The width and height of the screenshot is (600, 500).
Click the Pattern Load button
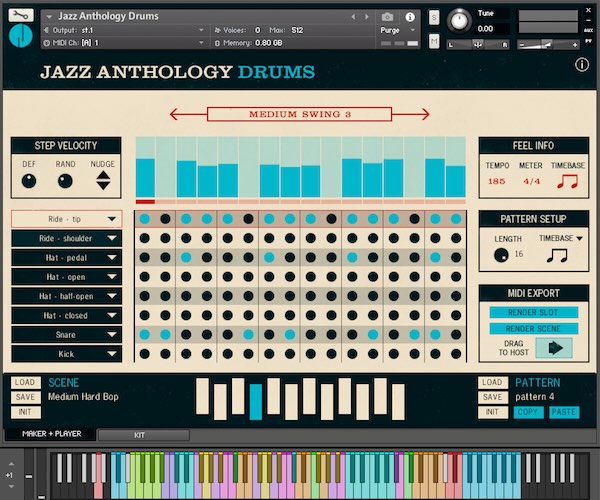pyautogui.click(x=493, y=383)
